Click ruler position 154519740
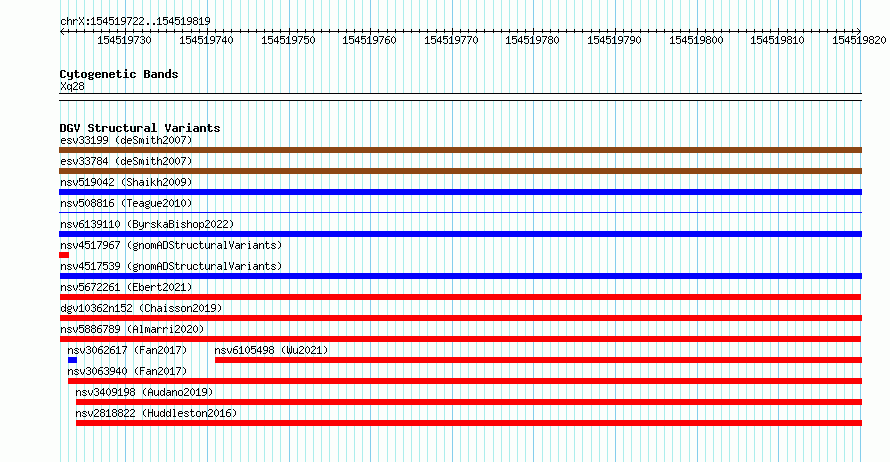The height and width of the screenshot is (462, 890). [x=206, y=40]
